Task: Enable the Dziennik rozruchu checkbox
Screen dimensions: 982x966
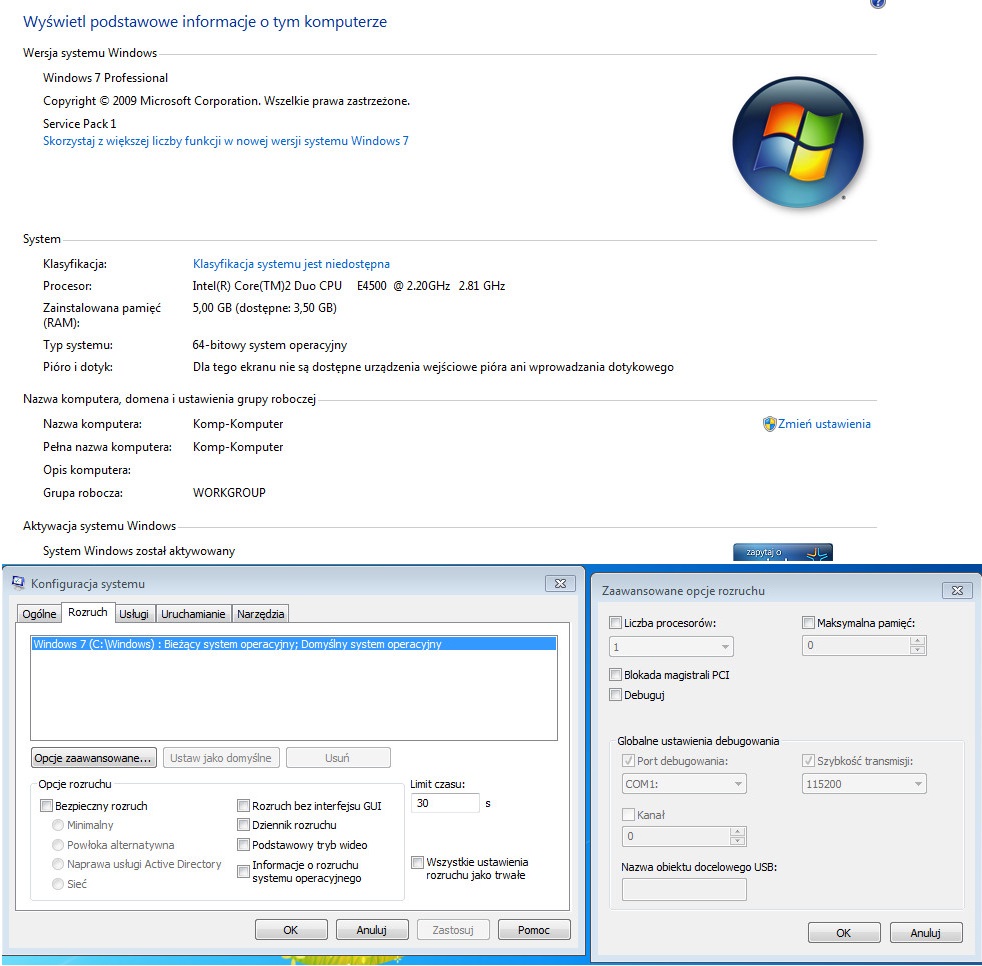Action: pos(244,825)
